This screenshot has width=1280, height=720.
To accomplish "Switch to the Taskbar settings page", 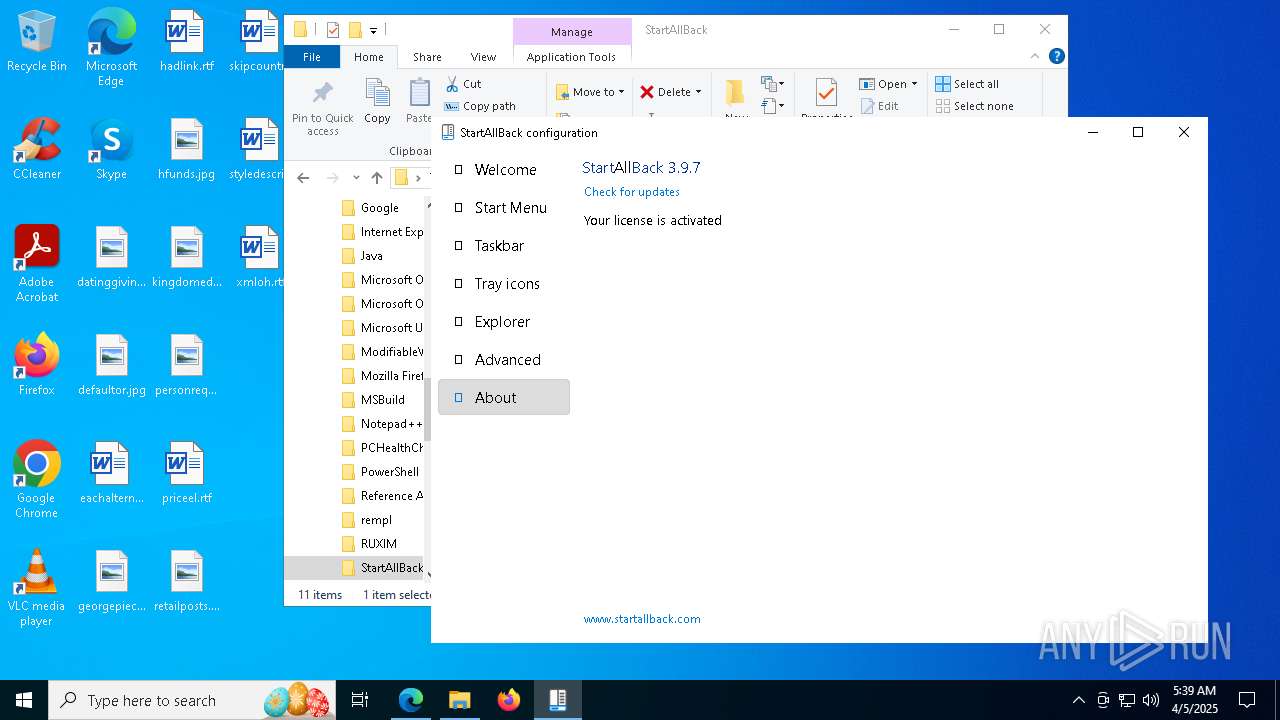I will pos(504,246).
